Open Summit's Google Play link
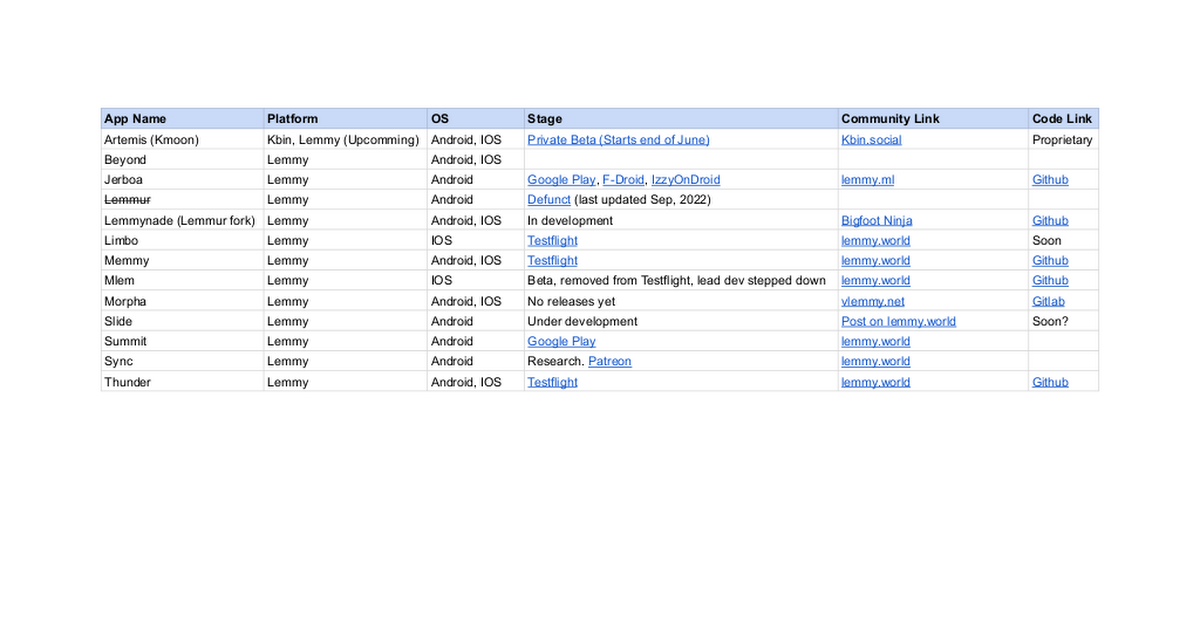The image size is (1200, 630). (x=561, y=341)
